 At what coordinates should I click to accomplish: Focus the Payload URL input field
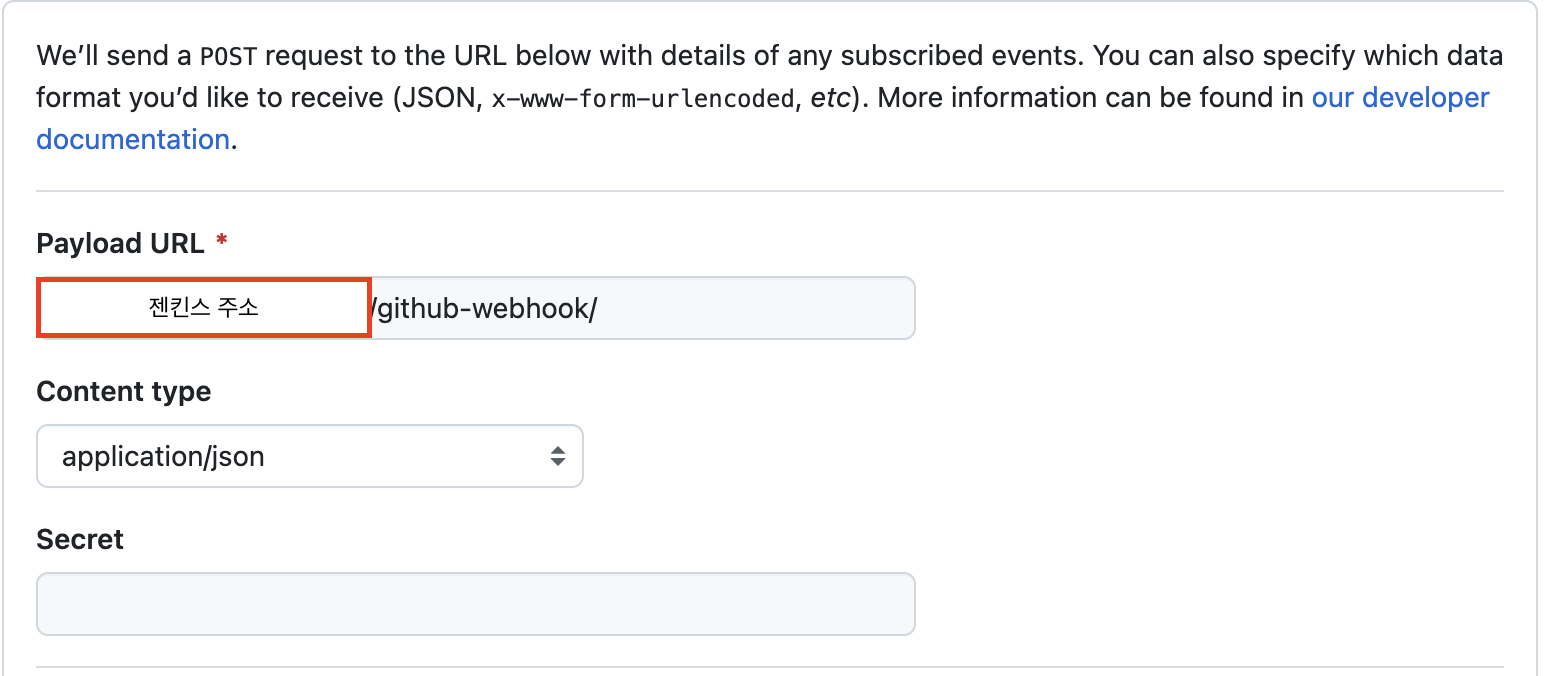click(x=476, y=308)
